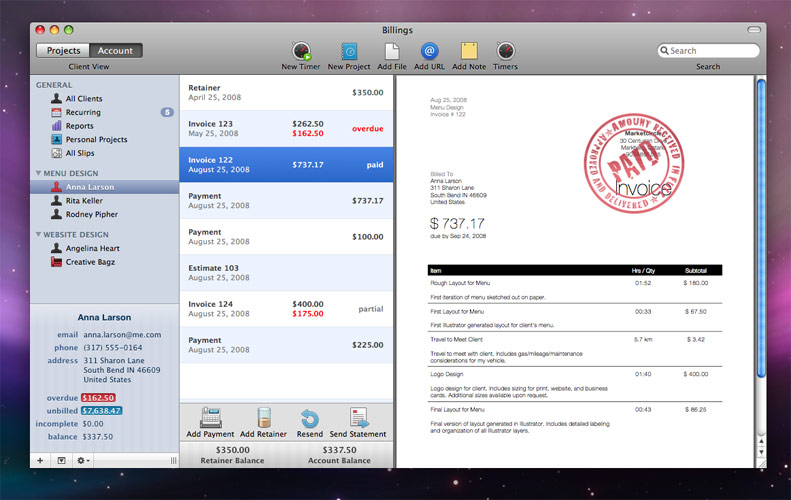
Task: Click the Resend icon
Action: [x=310, y=419]
